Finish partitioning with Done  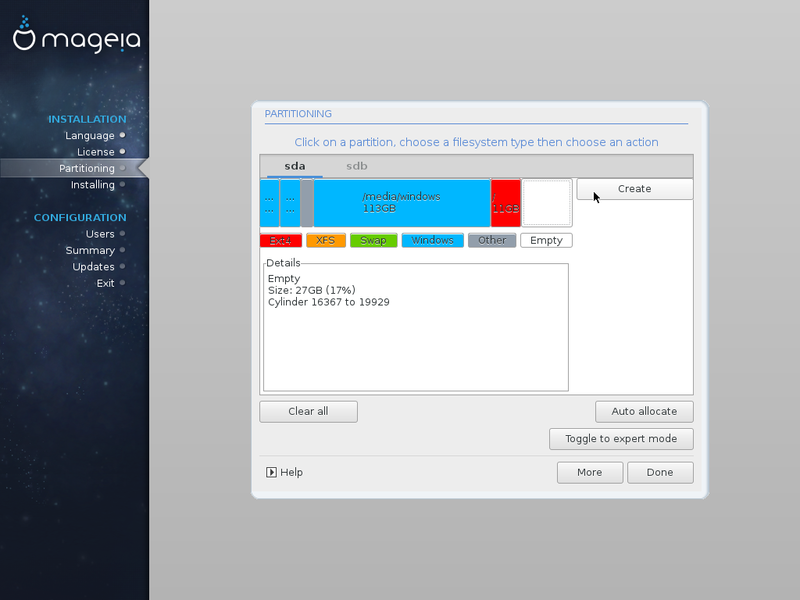click(660, 472)
